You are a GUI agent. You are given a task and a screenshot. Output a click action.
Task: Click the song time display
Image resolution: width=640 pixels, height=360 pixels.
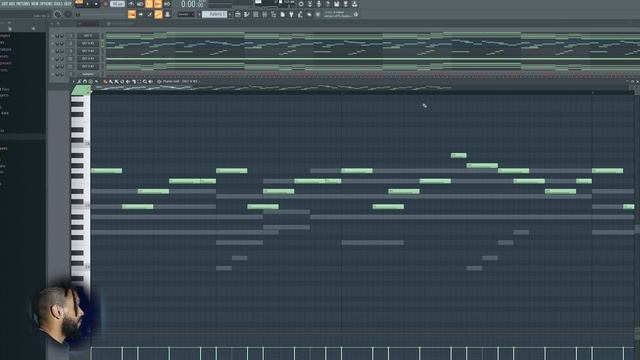point(191,4)
